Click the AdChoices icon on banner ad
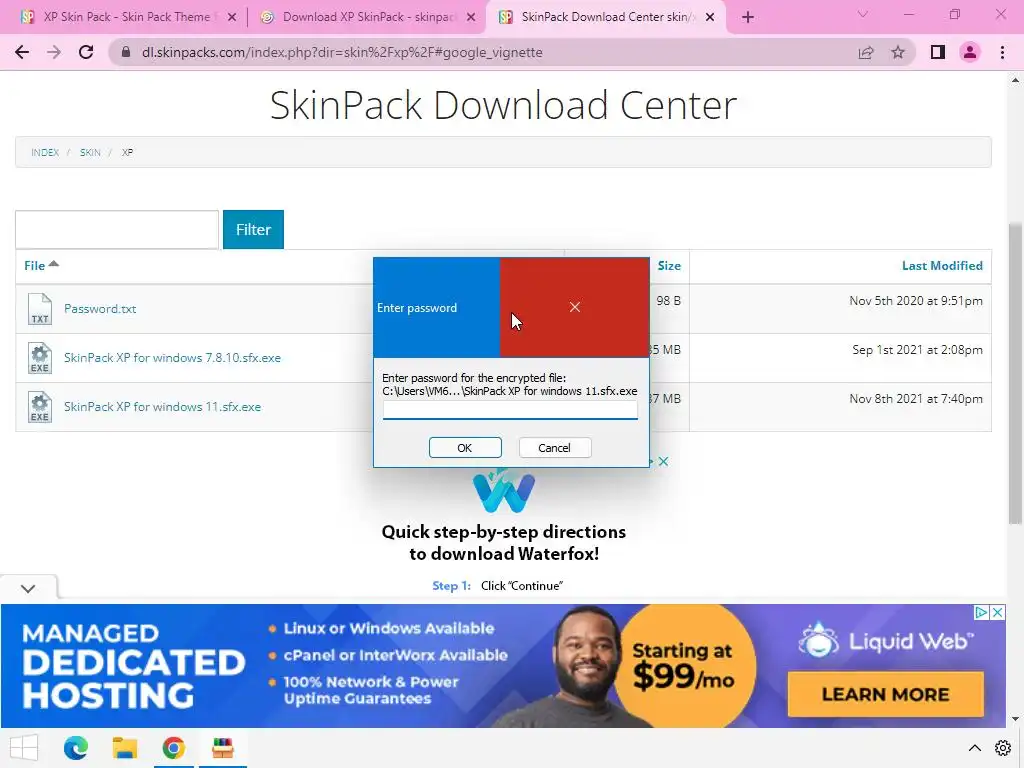 tap(981, 612)
